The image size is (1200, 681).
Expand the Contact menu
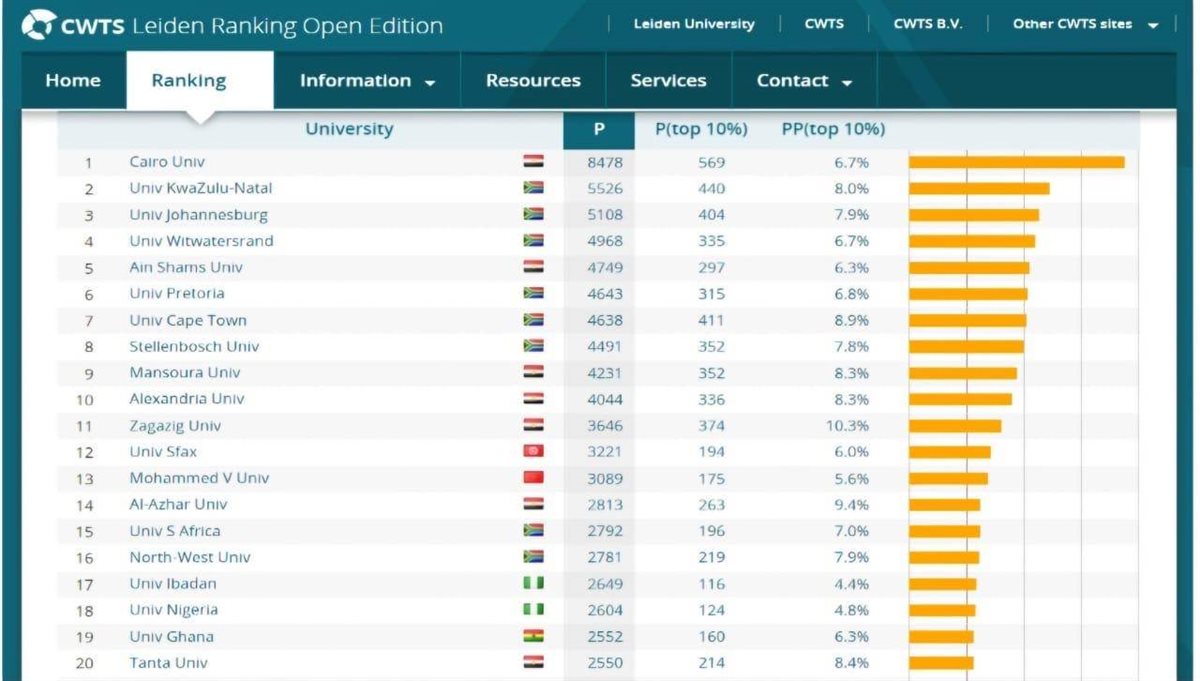click(x=804, y=81)
